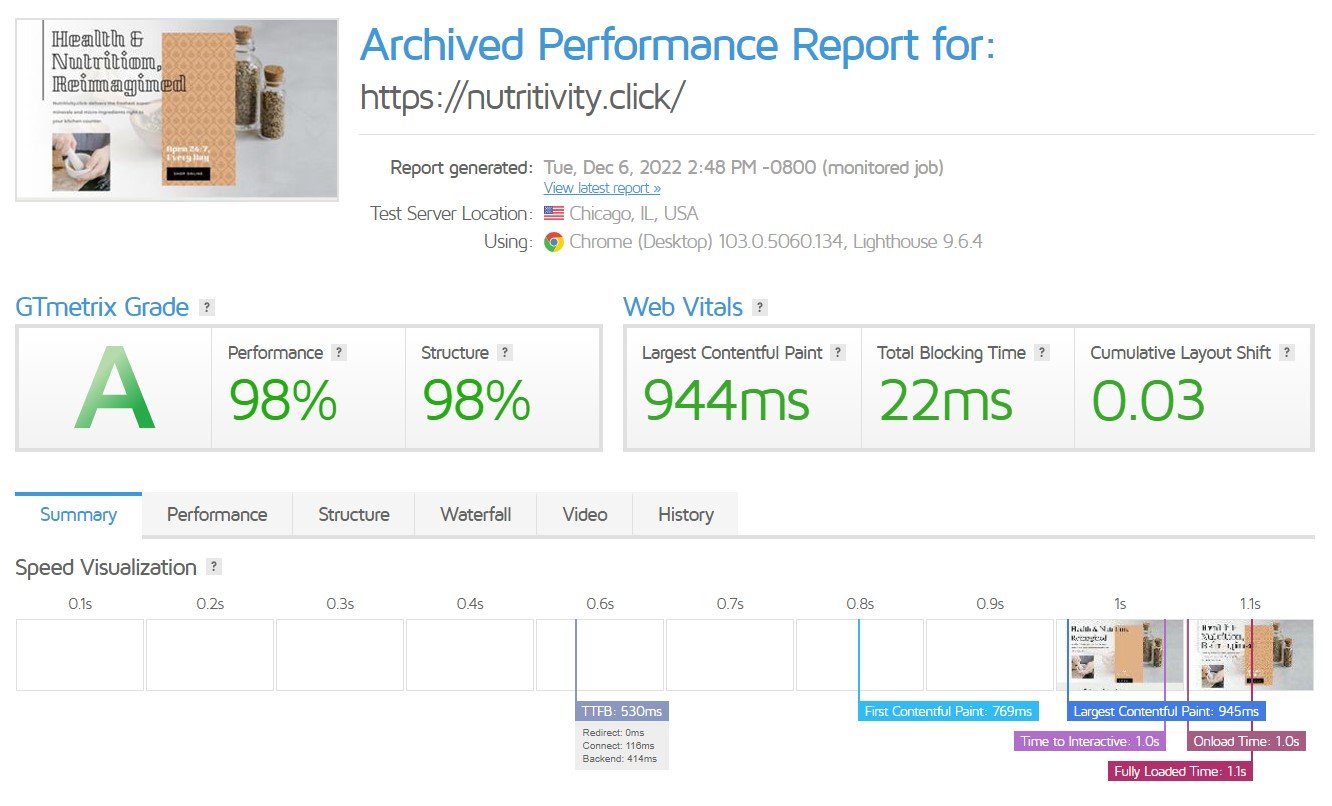This screenshot has height=806, width=1332.
Task: Click help icon next to Speed Visualization
Action: (213, 567)
